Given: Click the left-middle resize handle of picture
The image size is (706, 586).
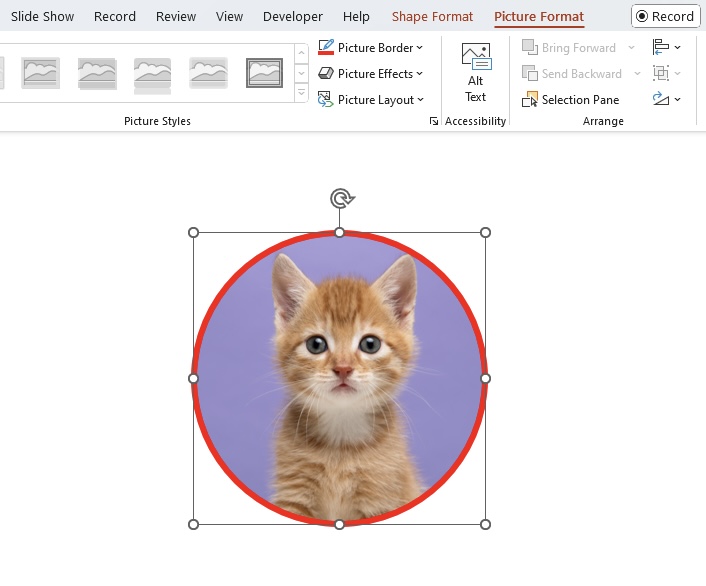Looking at the screenshot, I should tap(193, 378).
